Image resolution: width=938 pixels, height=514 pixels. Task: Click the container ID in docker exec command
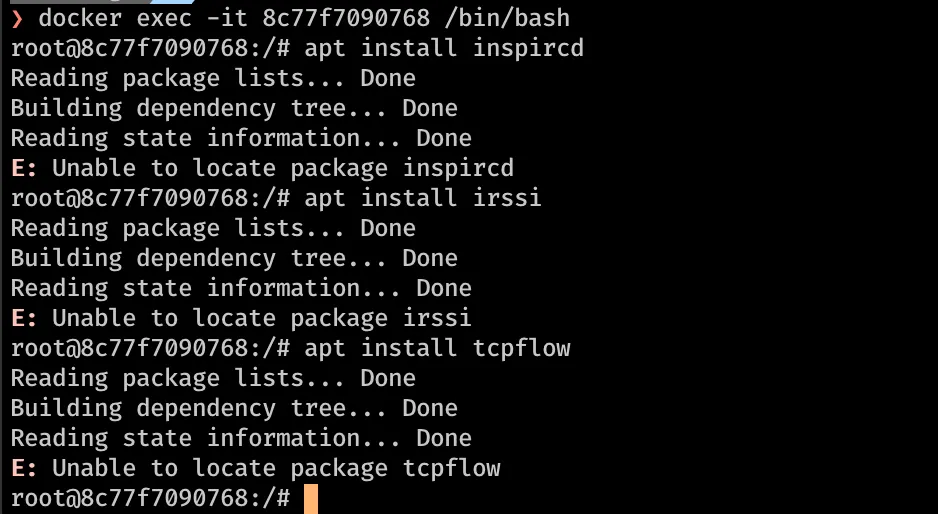click(346, 18)
